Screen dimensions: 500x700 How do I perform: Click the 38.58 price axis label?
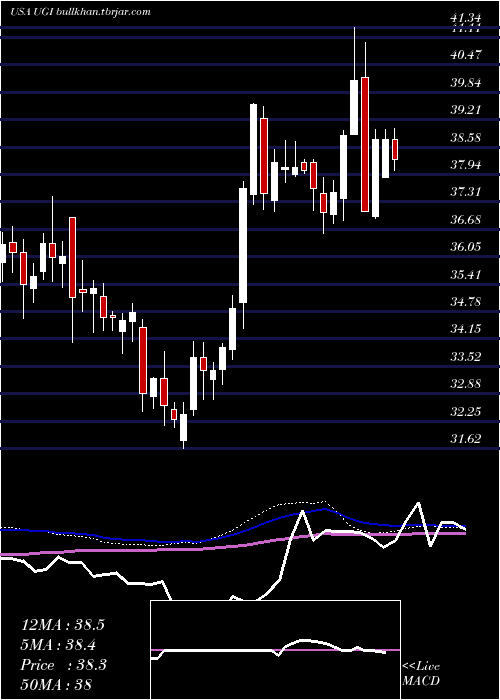[x=466, y=138]
